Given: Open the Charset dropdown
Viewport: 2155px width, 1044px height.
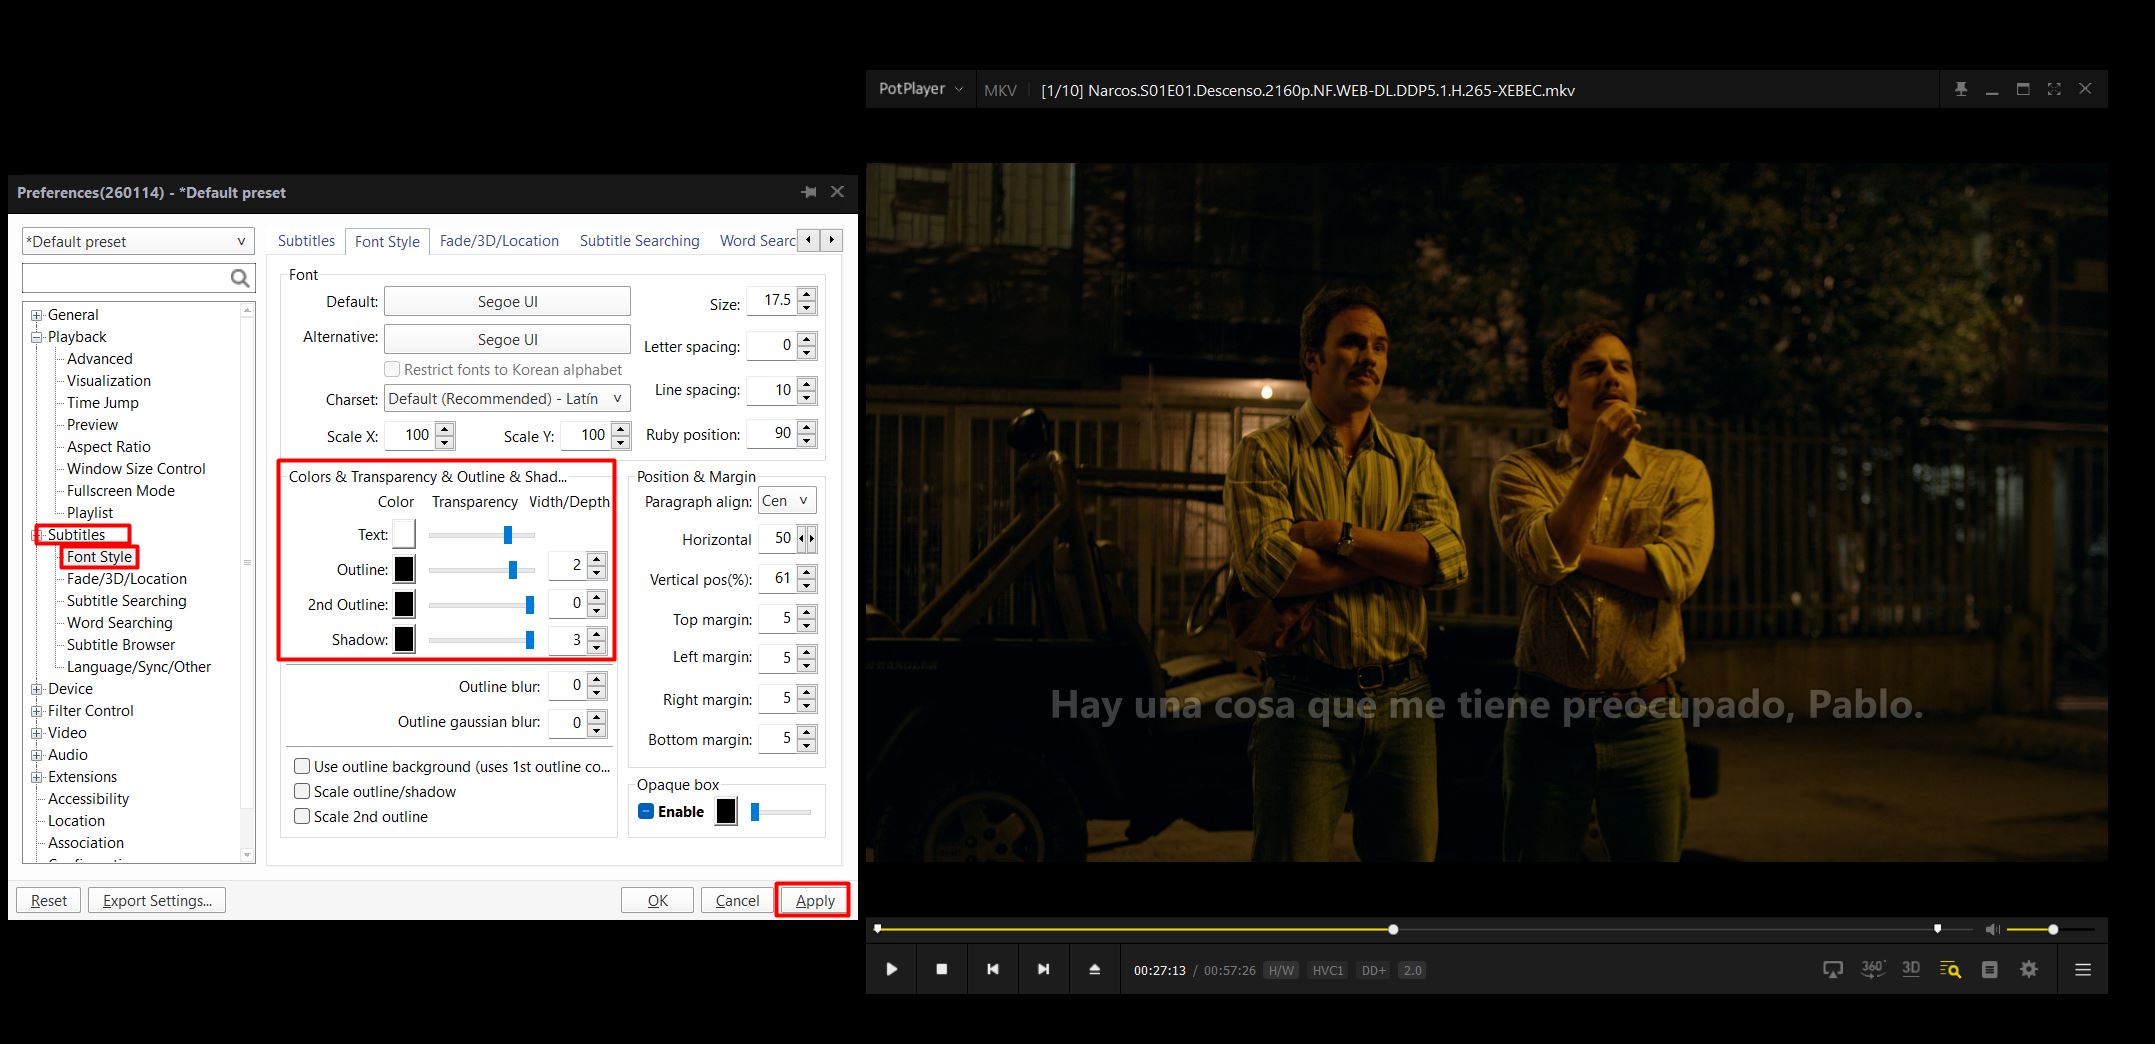Looking at the screenshot, I should tap(507, 398).
